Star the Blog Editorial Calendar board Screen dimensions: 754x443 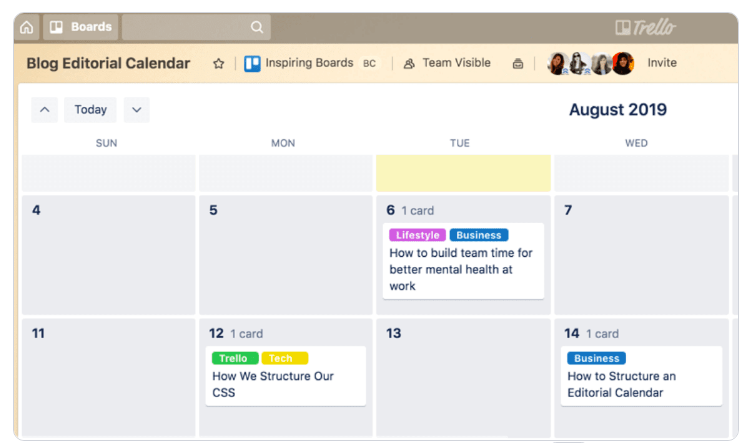[219, 63]
